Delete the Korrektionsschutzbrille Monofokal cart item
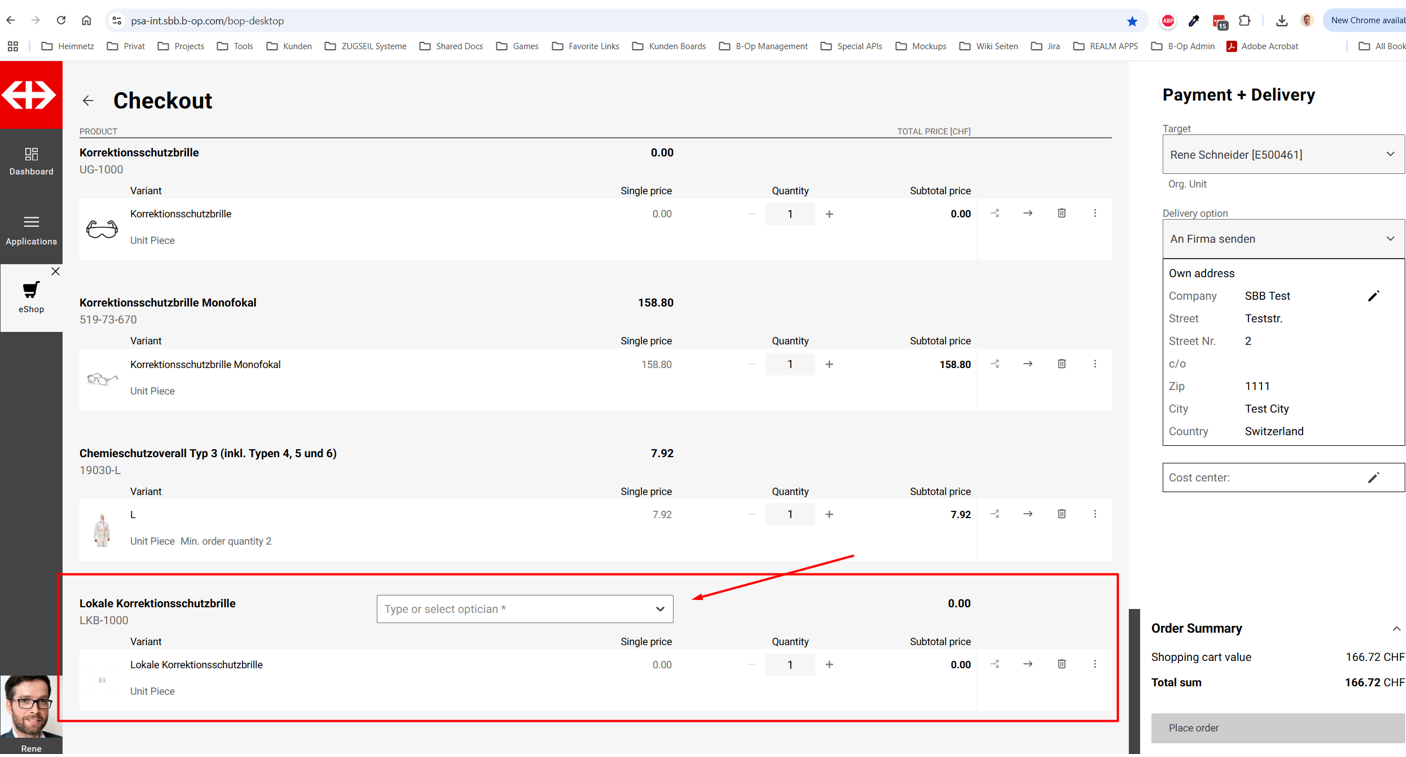Screen dimensions: 1406x757 1061,364
